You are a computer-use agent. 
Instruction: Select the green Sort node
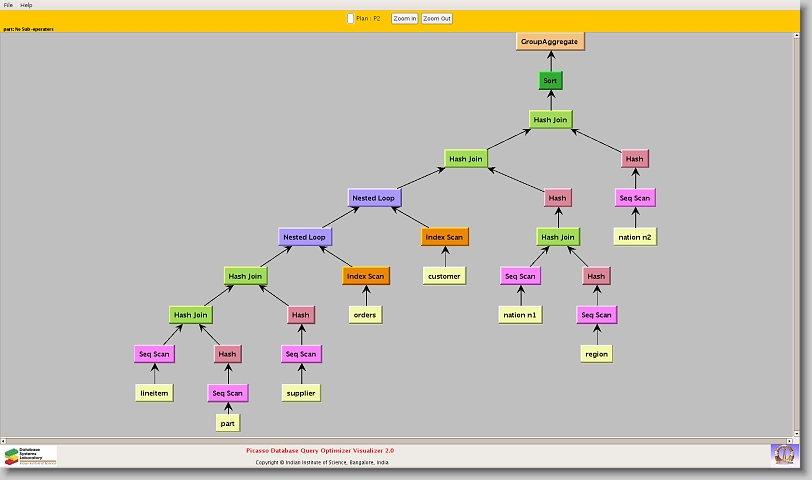(550, 80)
